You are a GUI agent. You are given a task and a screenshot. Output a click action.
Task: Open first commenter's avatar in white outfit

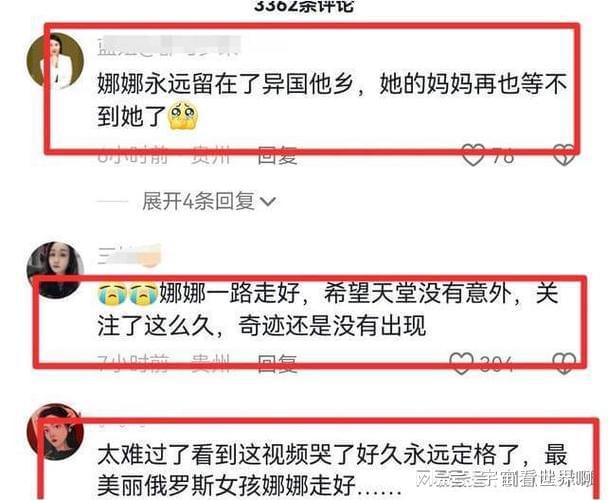(55, 61)
